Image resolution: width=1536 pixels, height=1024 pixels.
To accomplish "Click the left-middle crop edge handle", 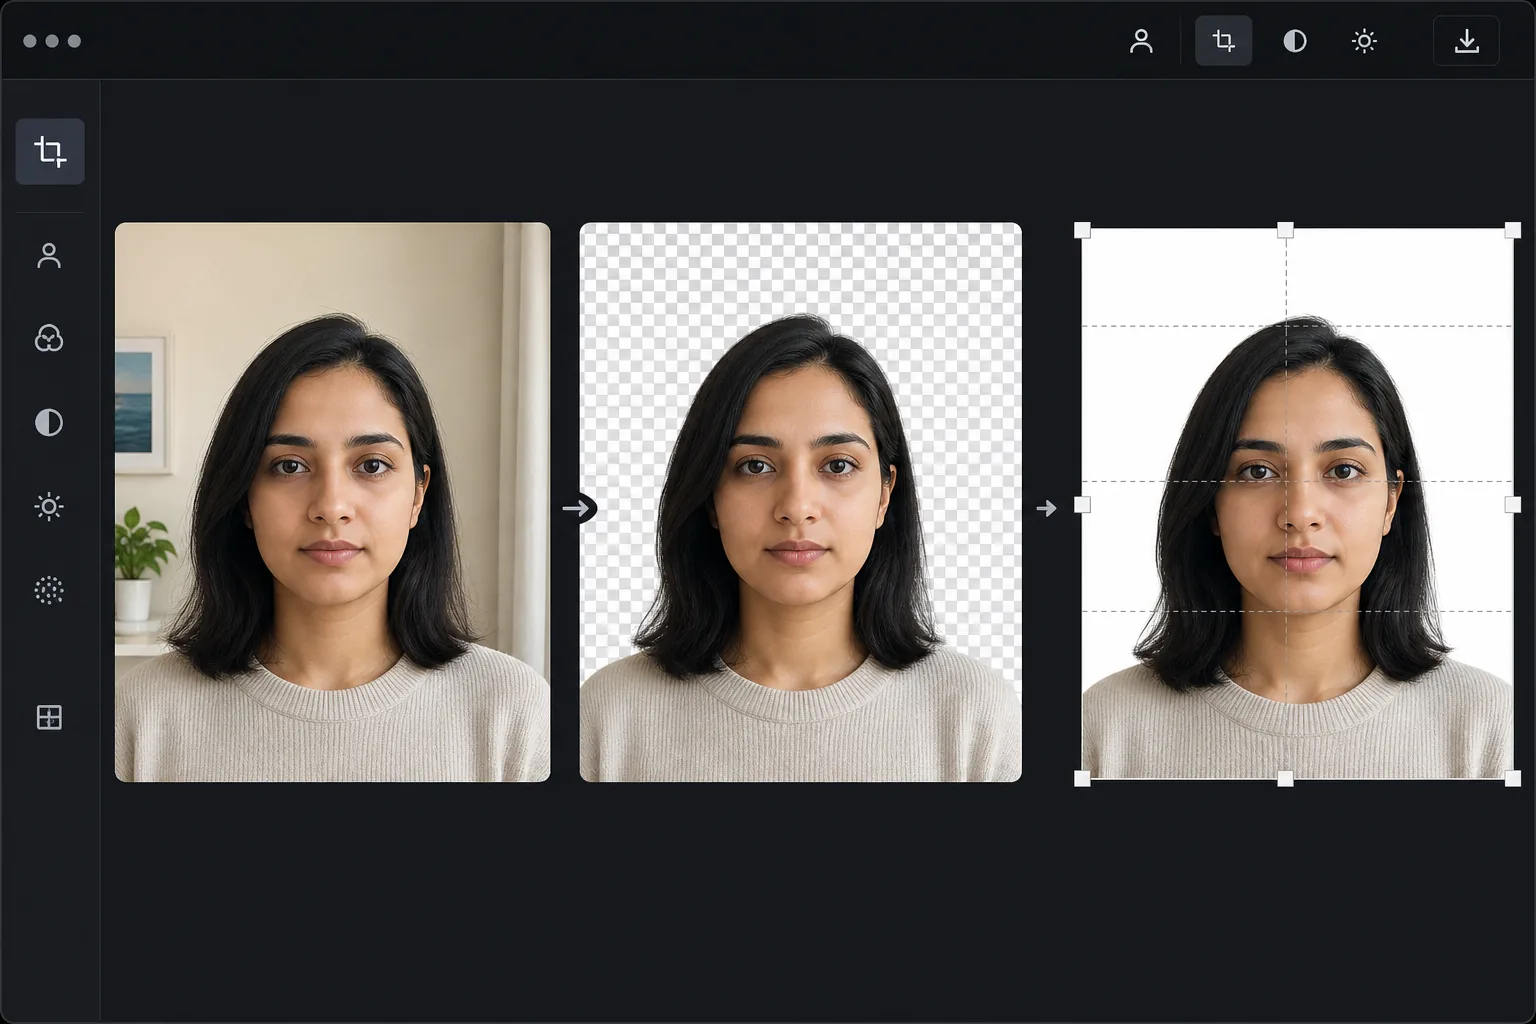I will (1082, 505).
